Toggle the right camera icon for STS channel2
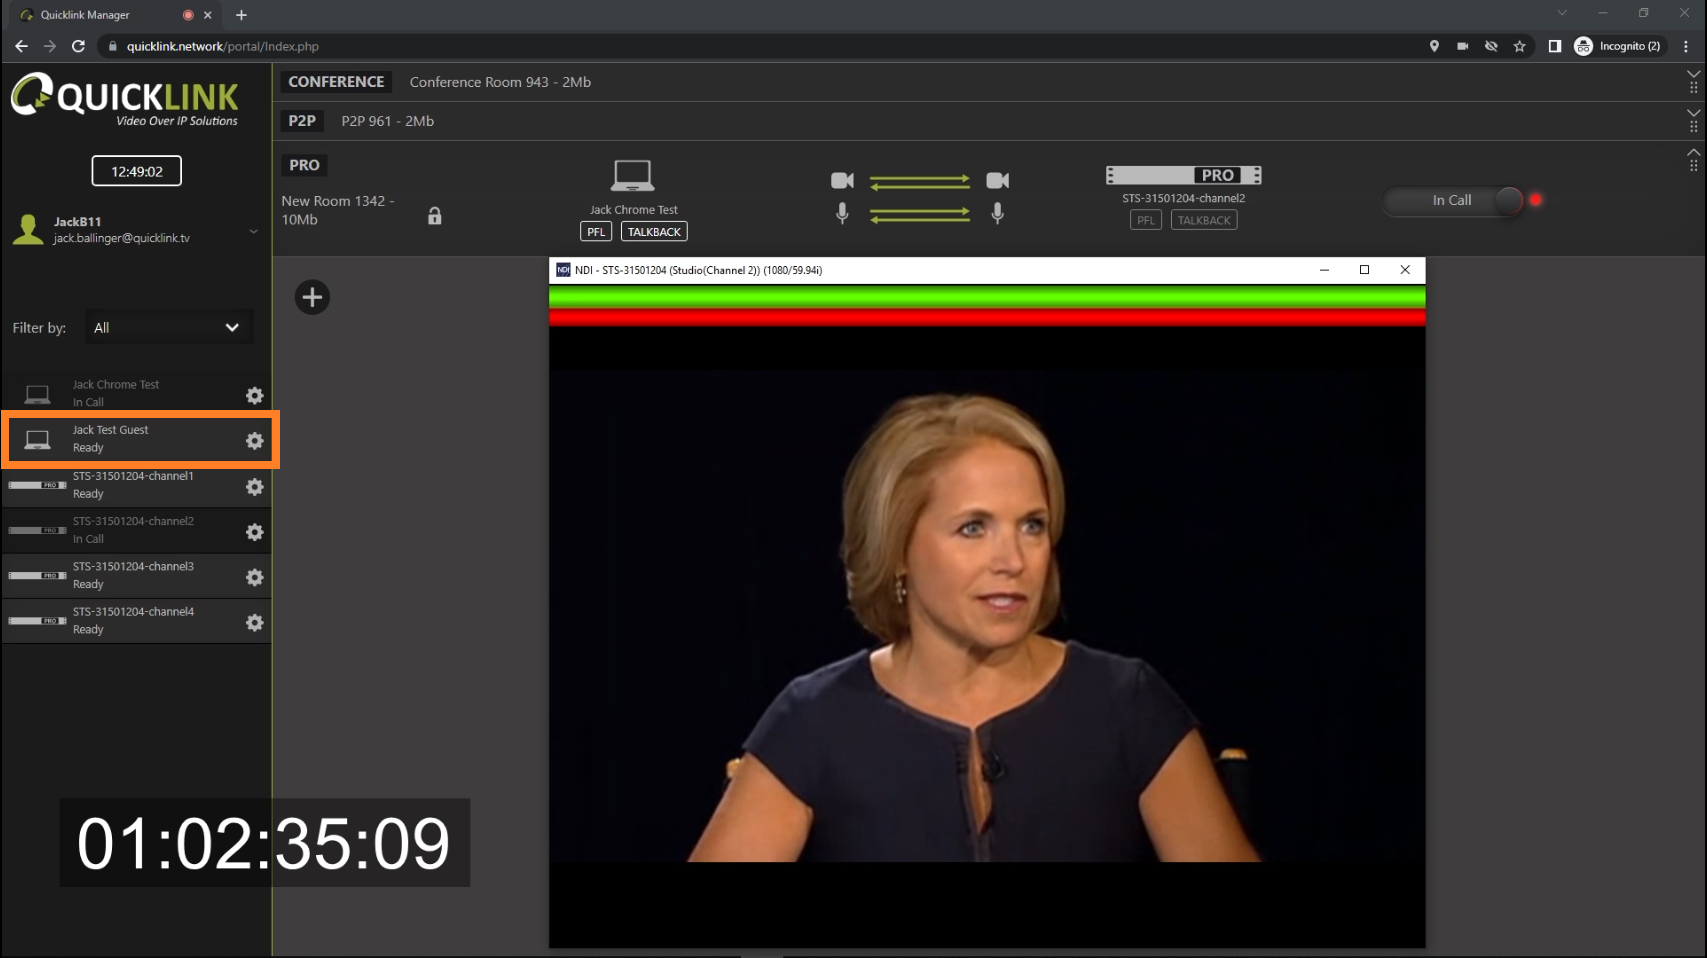This screenshot has height=958, width=1707. pos(997,181)
